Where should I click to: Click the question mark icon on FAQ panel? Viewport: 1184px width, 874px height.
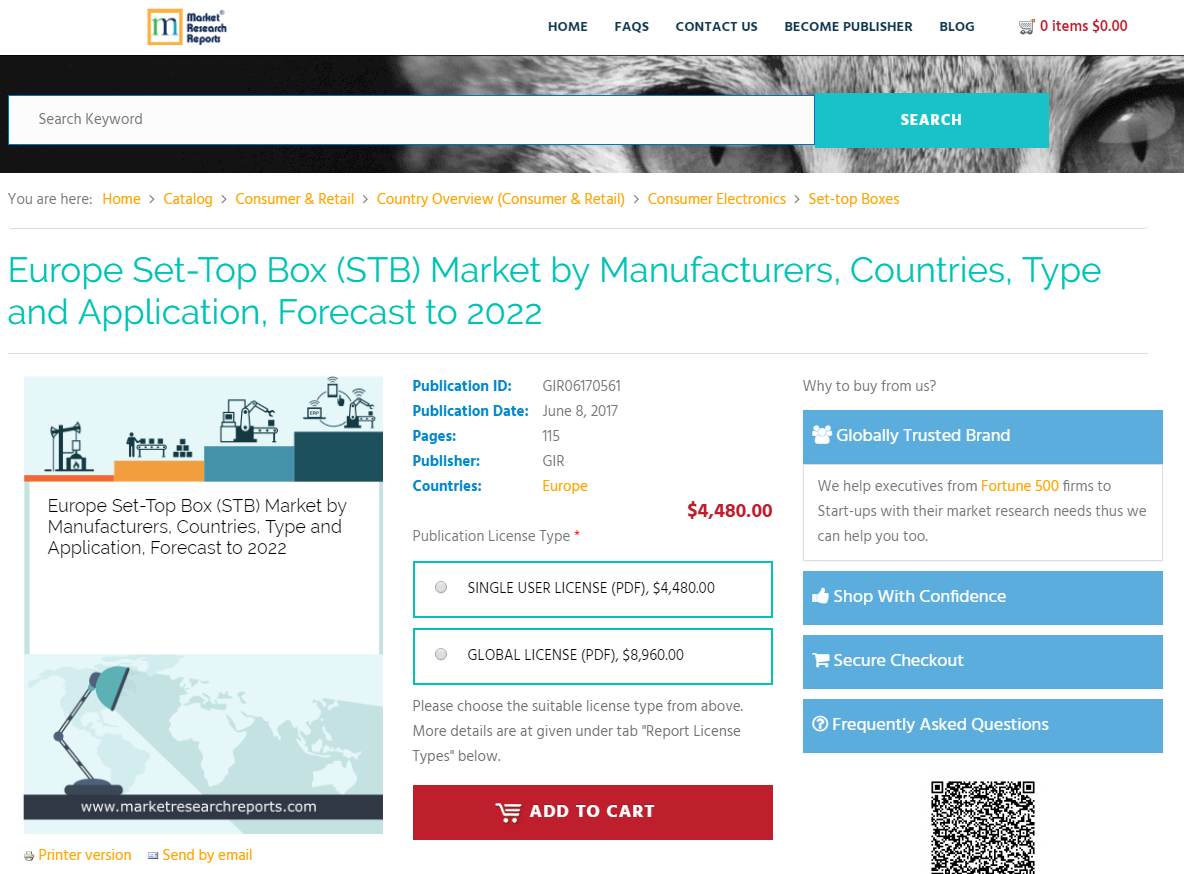pyautogui.click(x=820, y=724)
